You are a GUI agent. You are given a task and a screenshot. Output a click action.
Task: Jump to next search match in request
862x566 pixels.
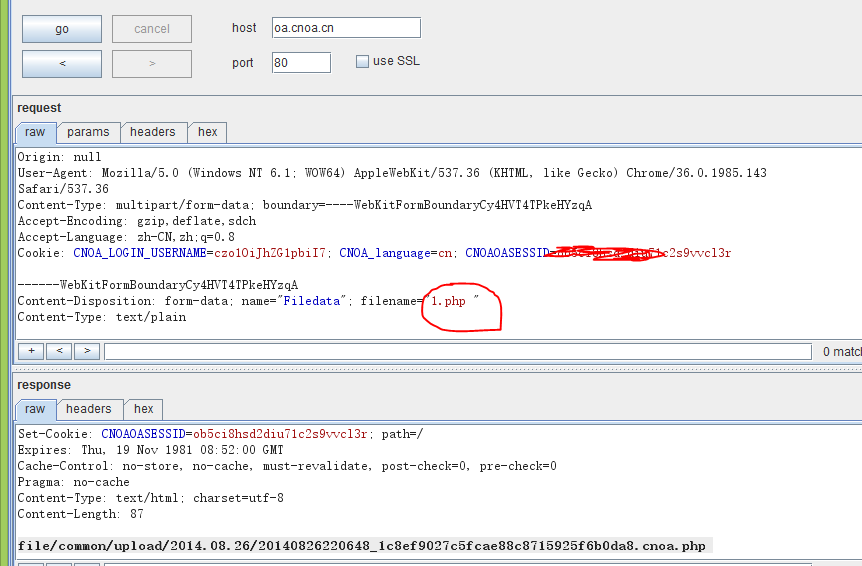tap(87, 351)
